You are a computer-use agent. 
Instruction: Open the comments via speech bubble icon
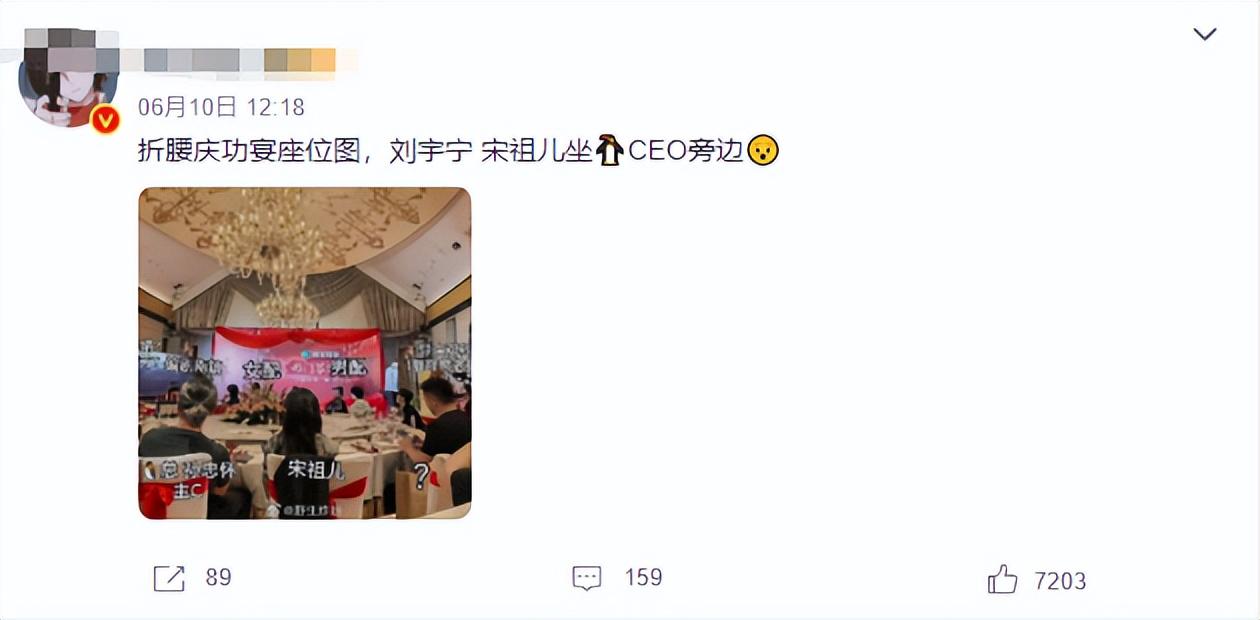point(587,578)
